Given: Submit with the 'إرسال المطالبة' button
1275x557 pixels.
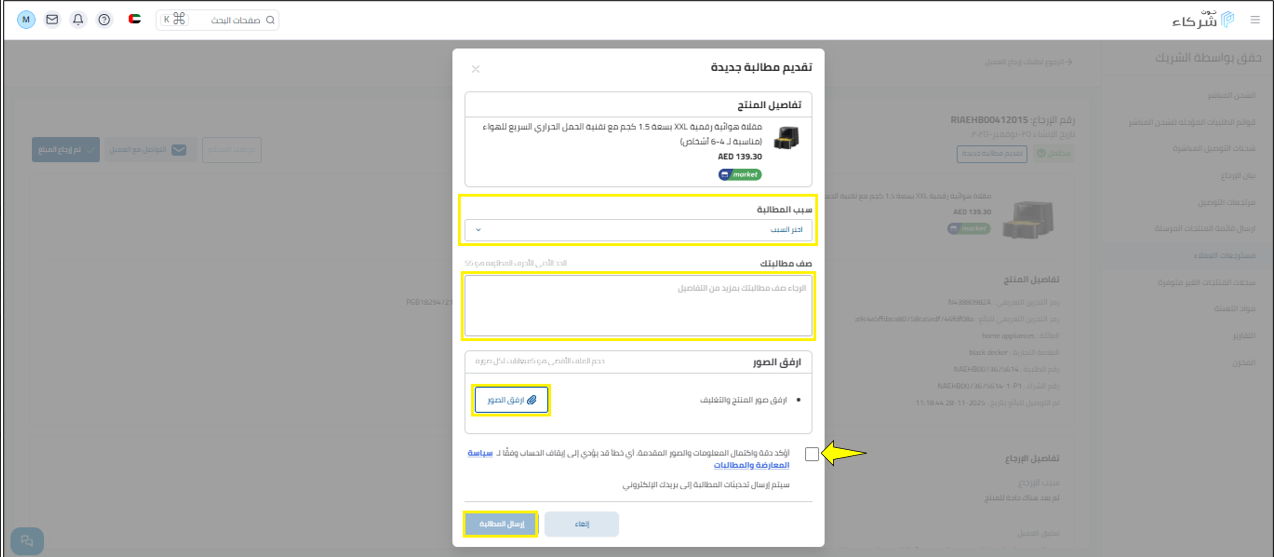Looking at the screenshot, I should (x=501, y=524).
